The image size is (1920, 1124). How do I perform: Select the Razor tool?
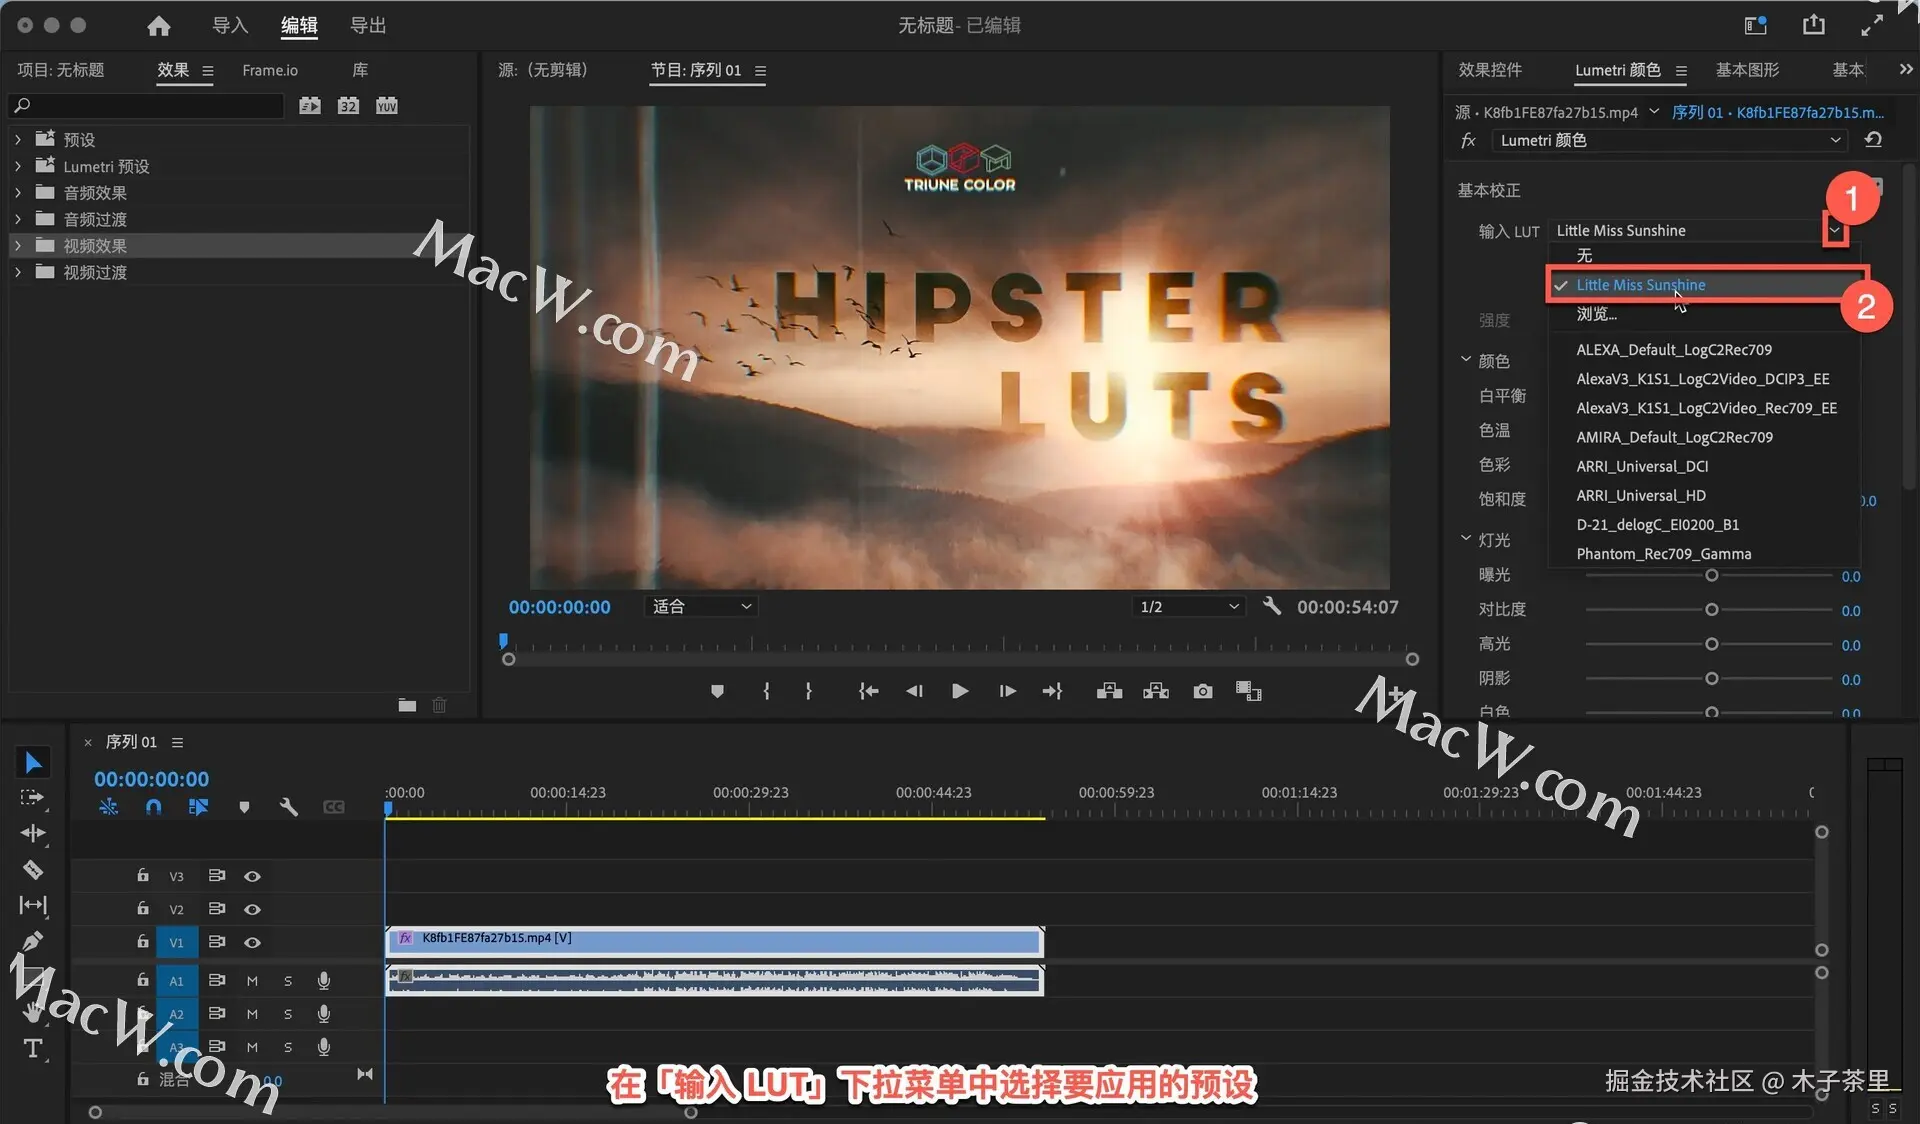[33, 869]
